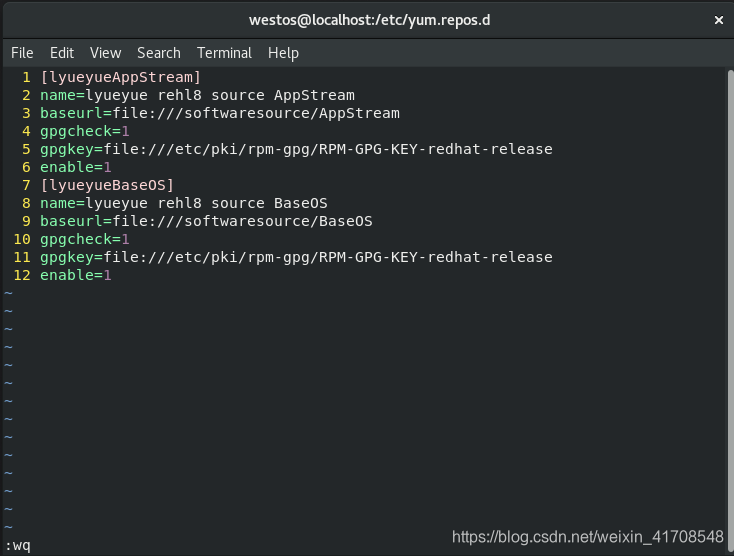This screenshot has width=734, height=556.
Task: Click baseurl=file:///softwaresource/BaseOS line
Action: pos(206,221)
